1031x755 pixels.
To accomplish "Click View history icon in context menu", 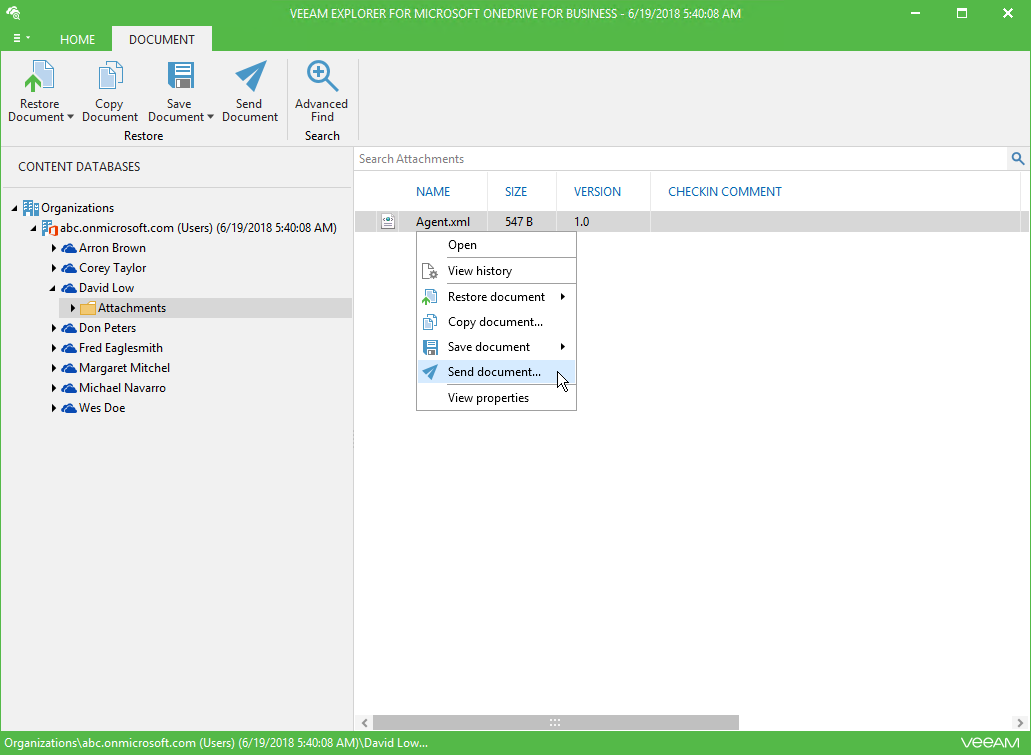I will pos(430,271).
